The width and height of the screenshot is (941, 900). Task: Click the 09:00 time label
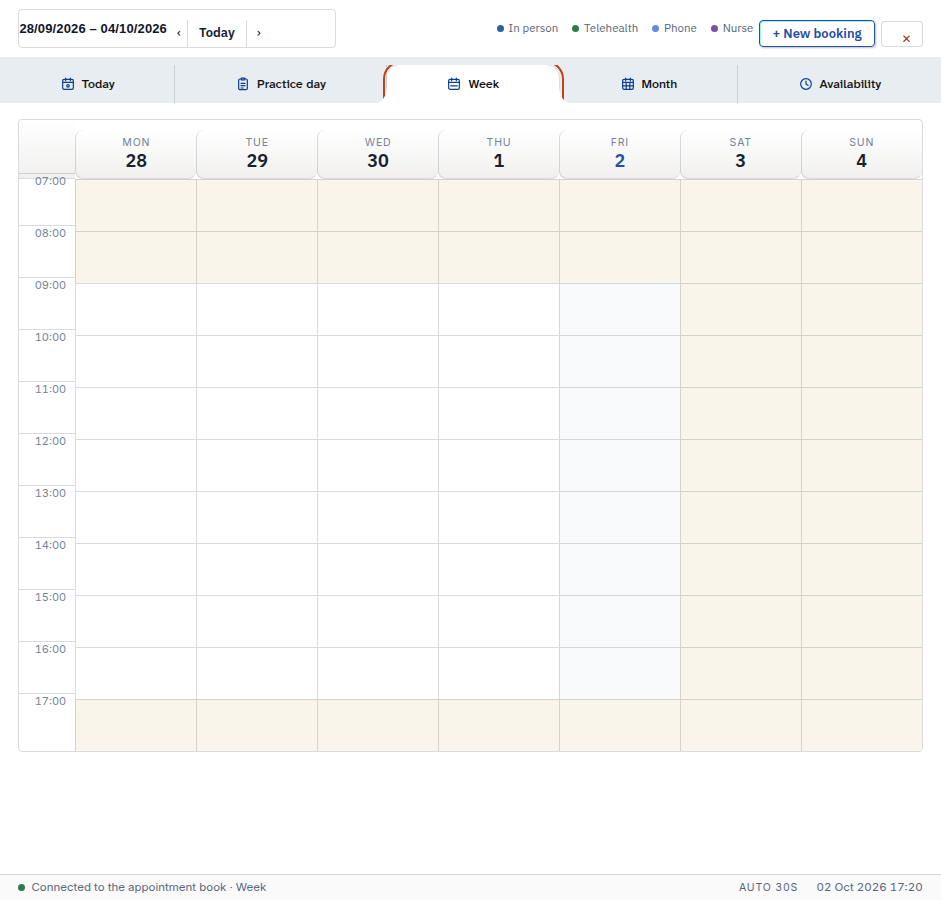pos(50,285)
